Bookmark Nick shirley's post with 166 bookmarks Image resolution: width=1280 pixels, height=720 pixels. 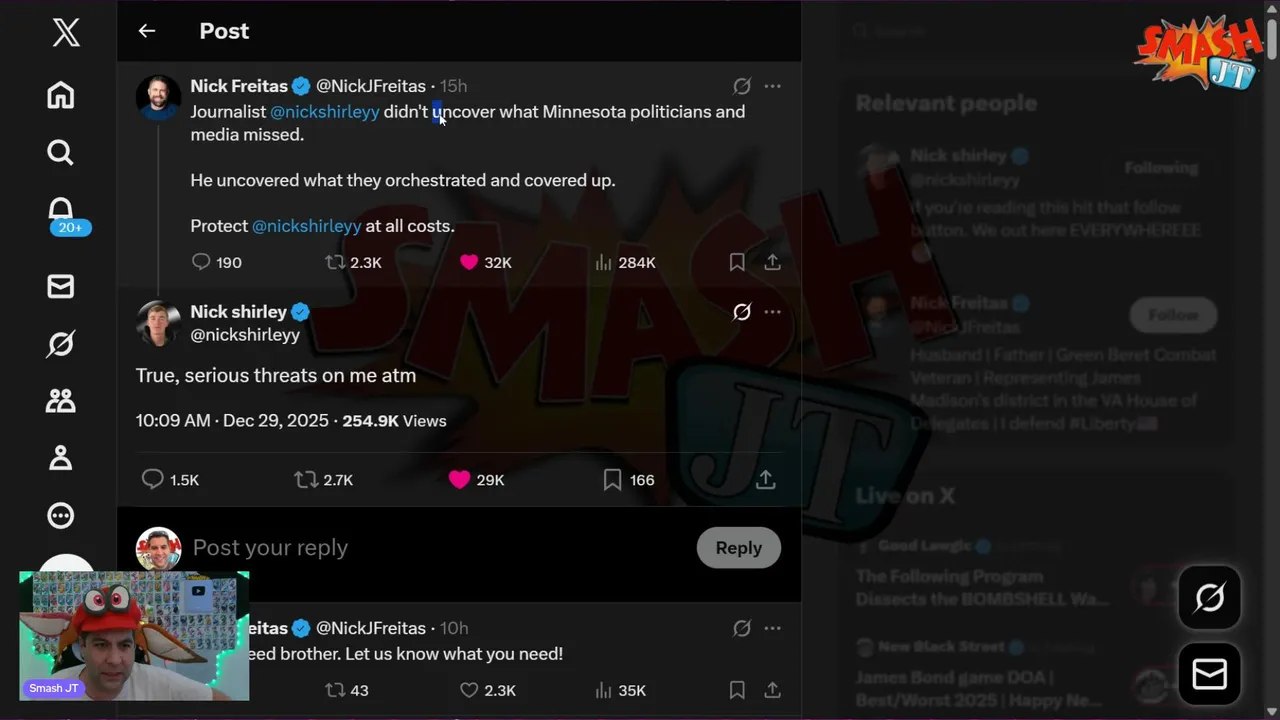tap(612, 480)
